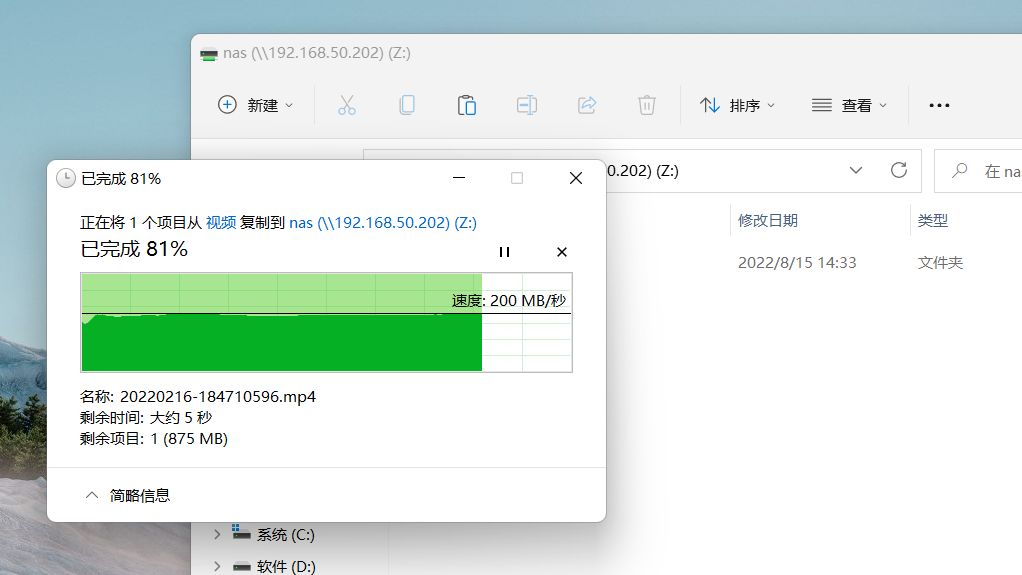Click the clock icon in copy dialog title
The width and height of the screenshot is (1022, 575).
pos(66,178)
